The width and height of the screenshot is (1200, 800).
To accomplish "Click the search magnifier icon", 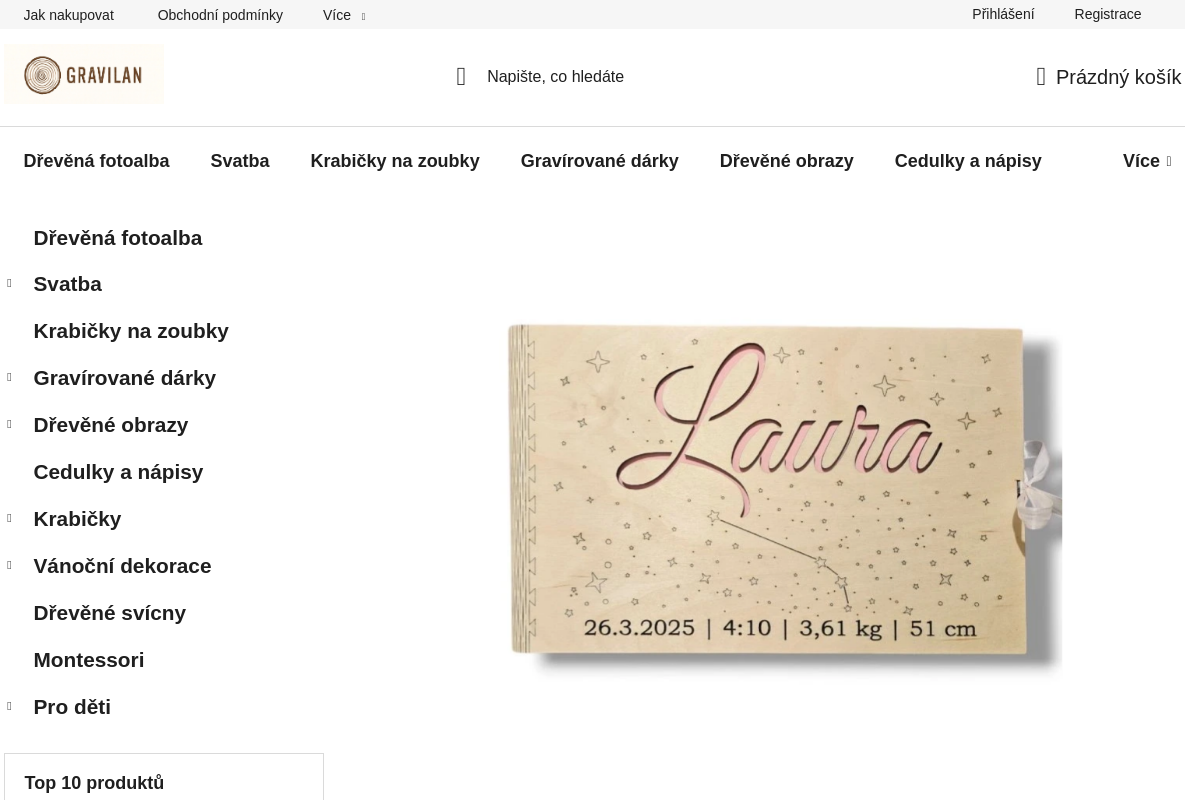I will 461,77.
